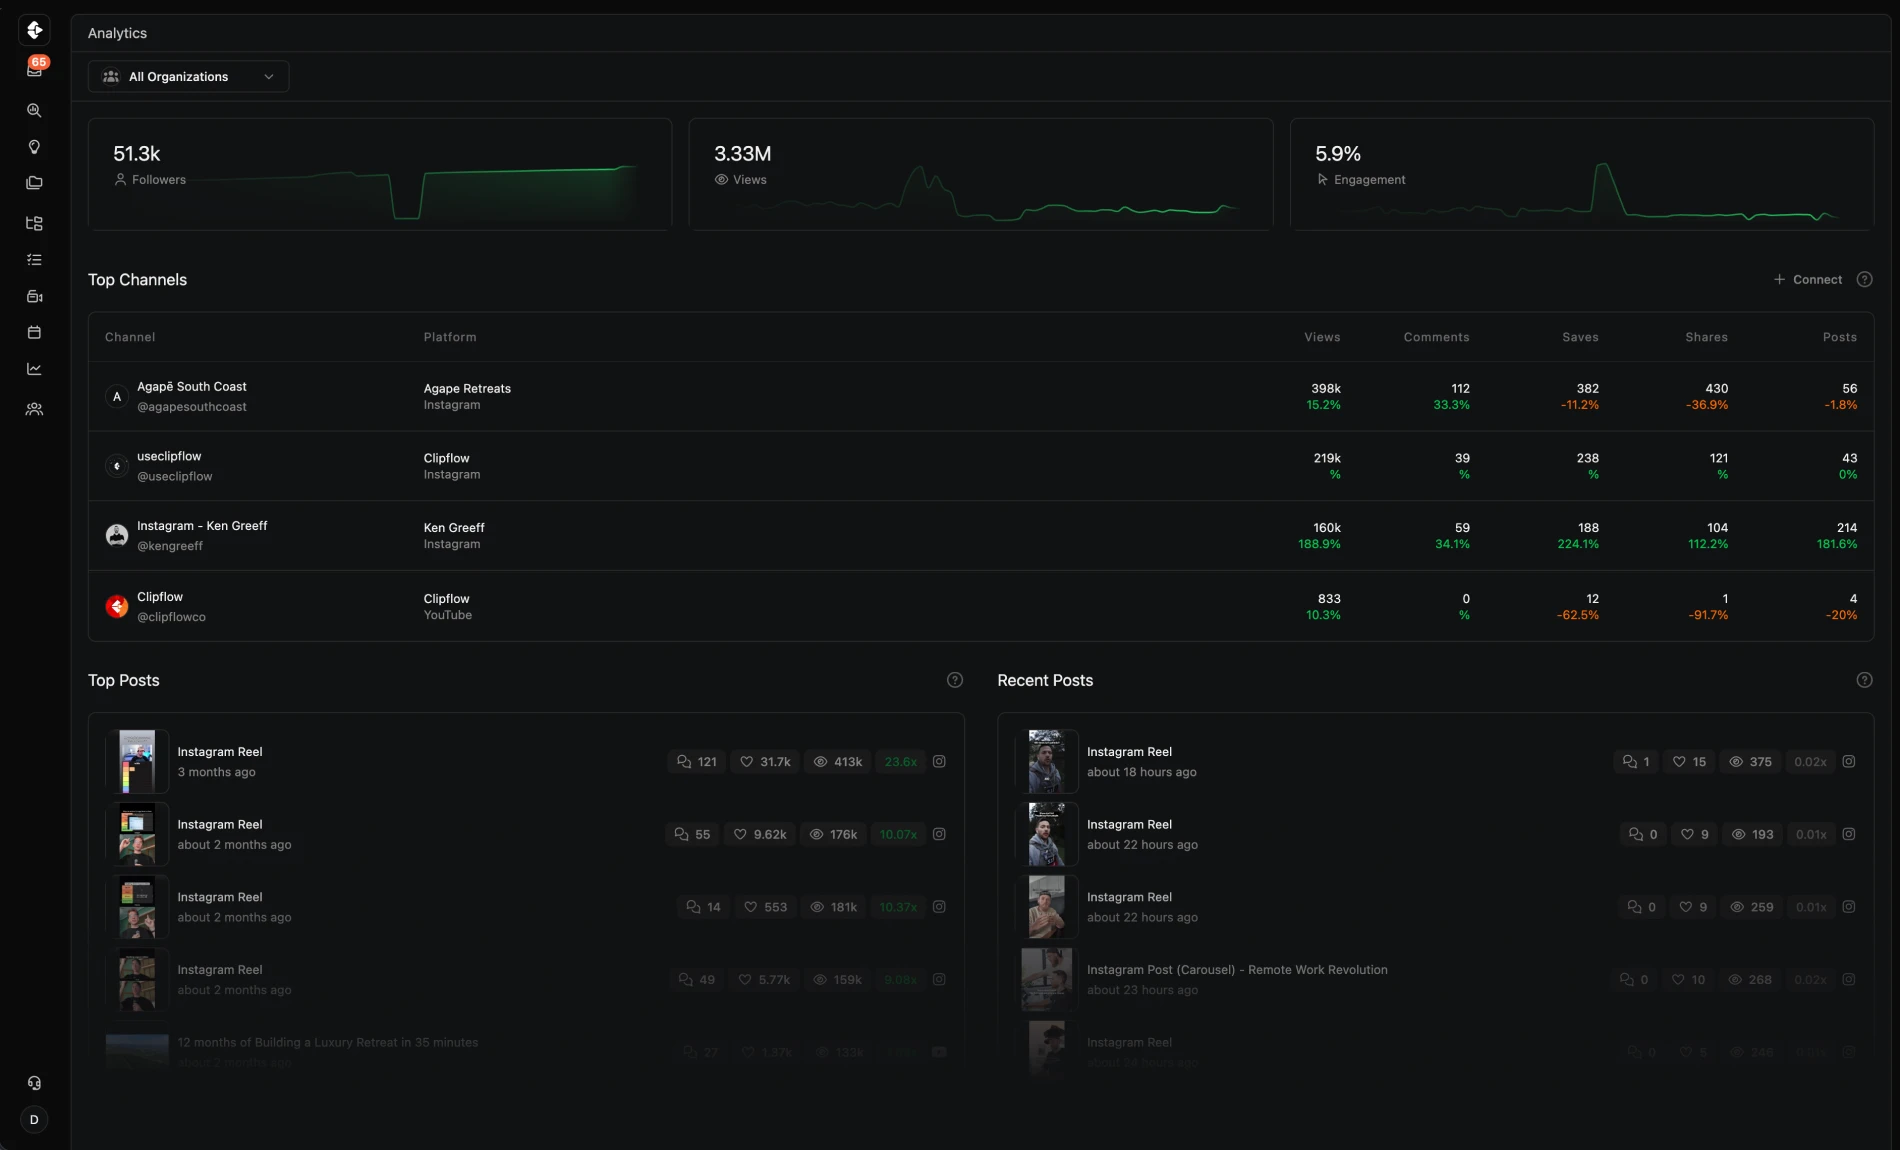Click the Analytics page title
The height and width of the screenshot is (1150, 1900).
click(x=117, y=33)
